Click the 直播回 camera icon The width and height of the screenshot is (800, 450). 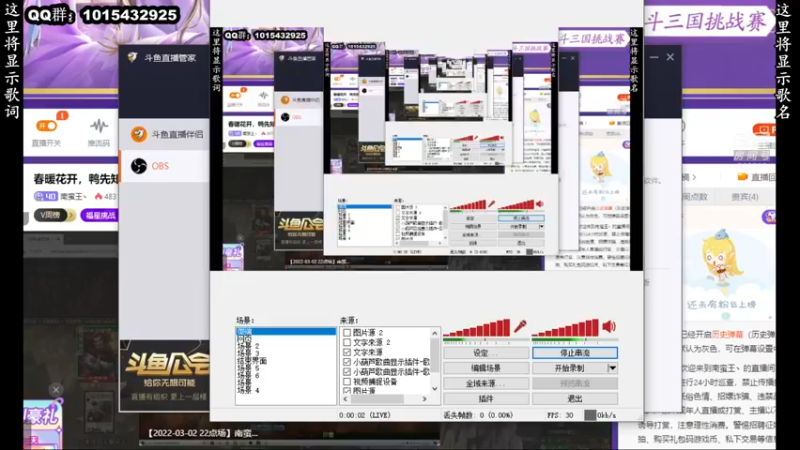click(742, 177)
